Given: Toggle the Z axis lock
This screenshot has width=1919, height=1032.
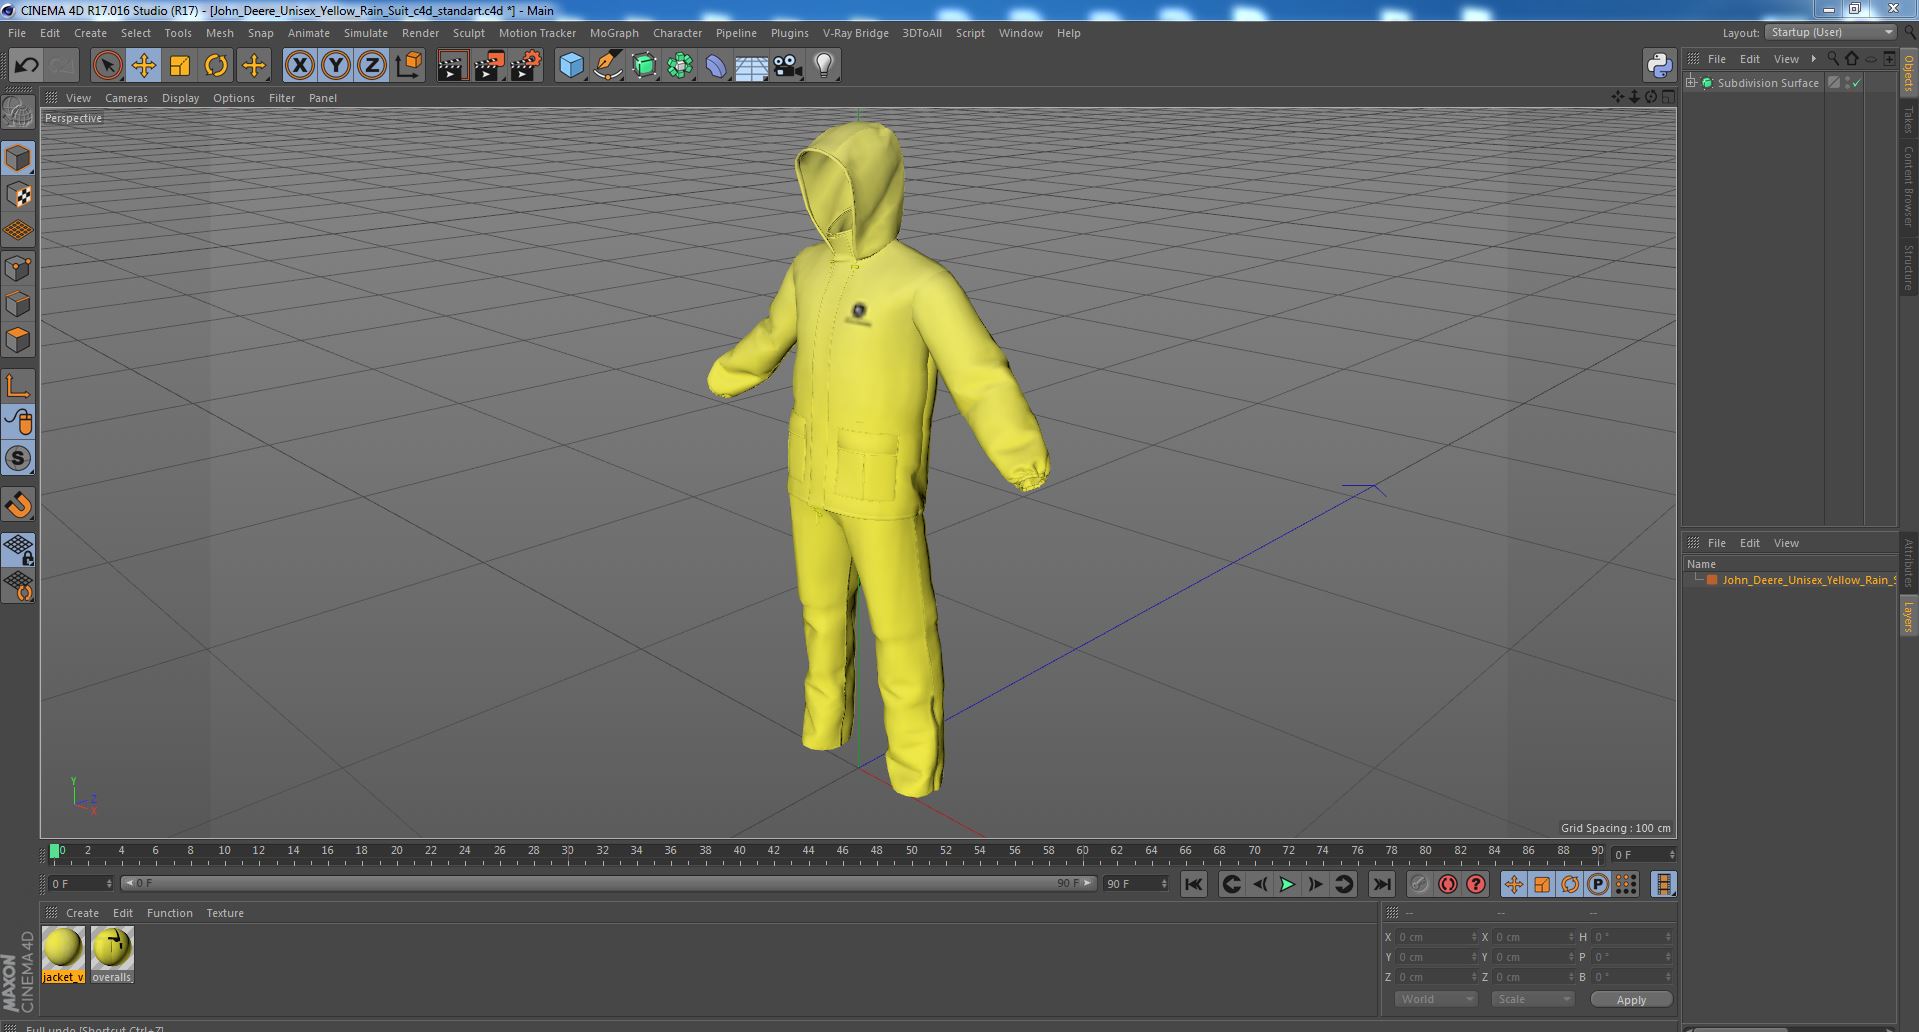Looking at the screenshot, I should coord(372,66).
